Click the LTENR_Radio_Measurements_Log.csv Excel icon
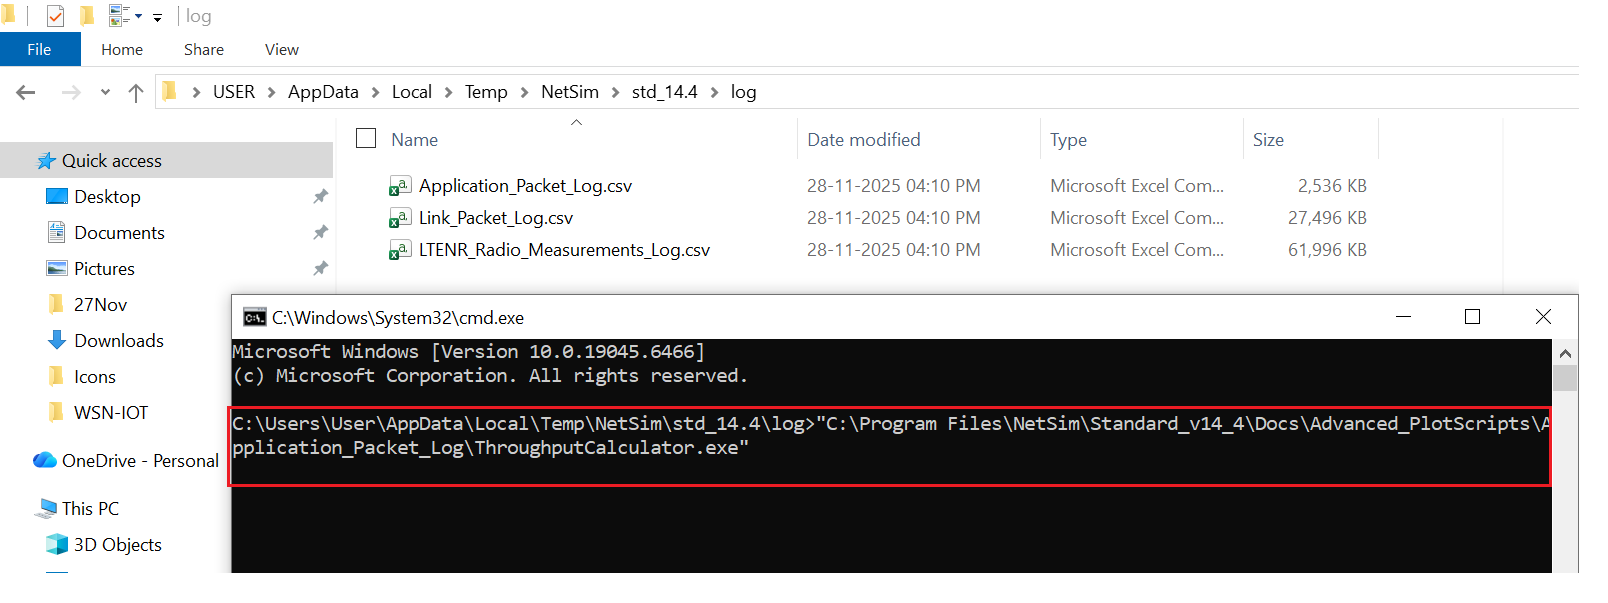1608x603 pixels. [x=400, y=250]
